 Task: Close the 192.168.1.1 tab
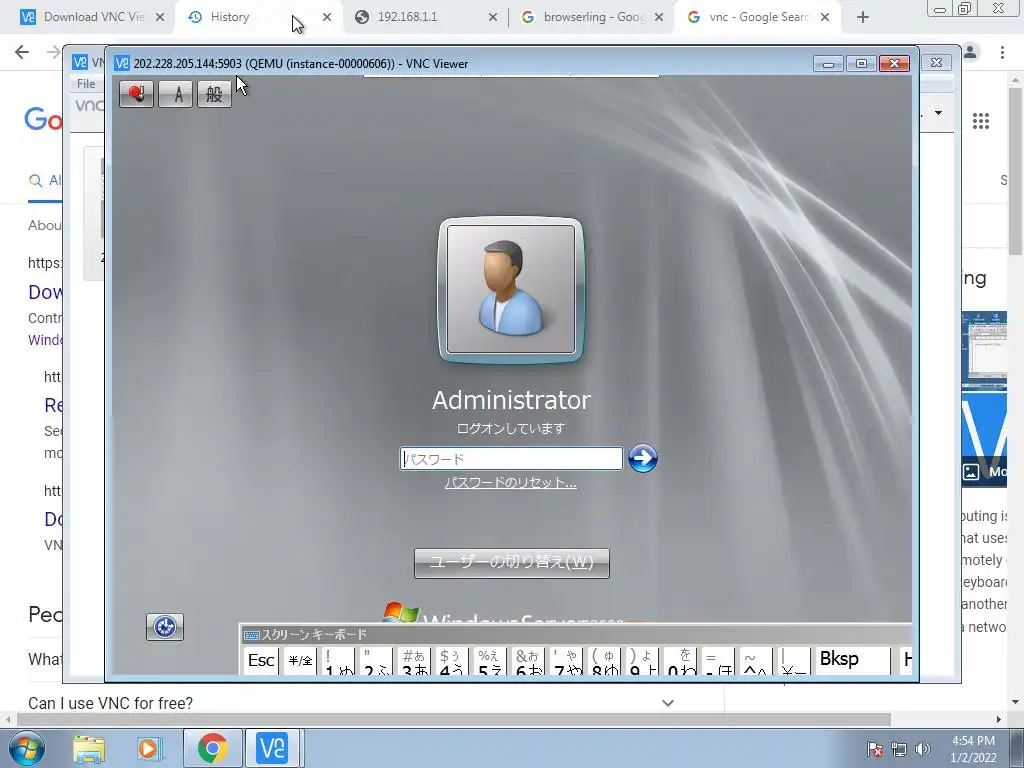tap(492, 18)
